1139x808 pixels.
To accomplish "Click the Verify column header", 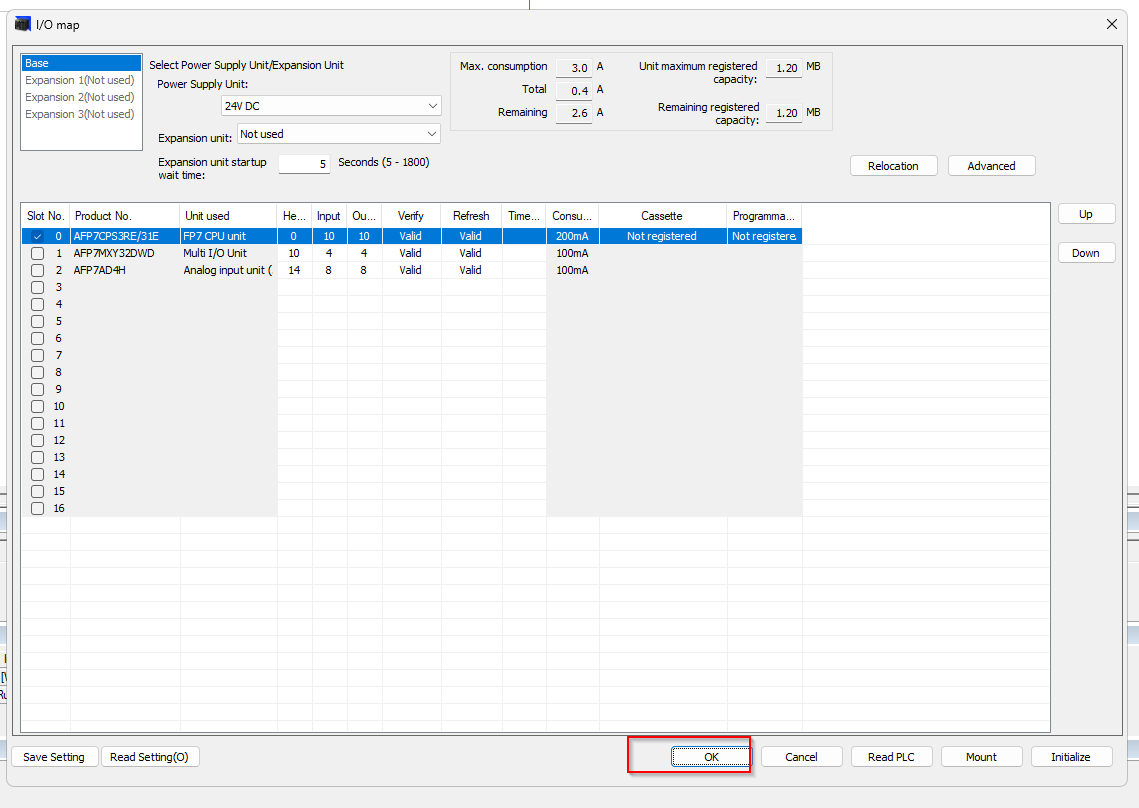I will [411, 216].
